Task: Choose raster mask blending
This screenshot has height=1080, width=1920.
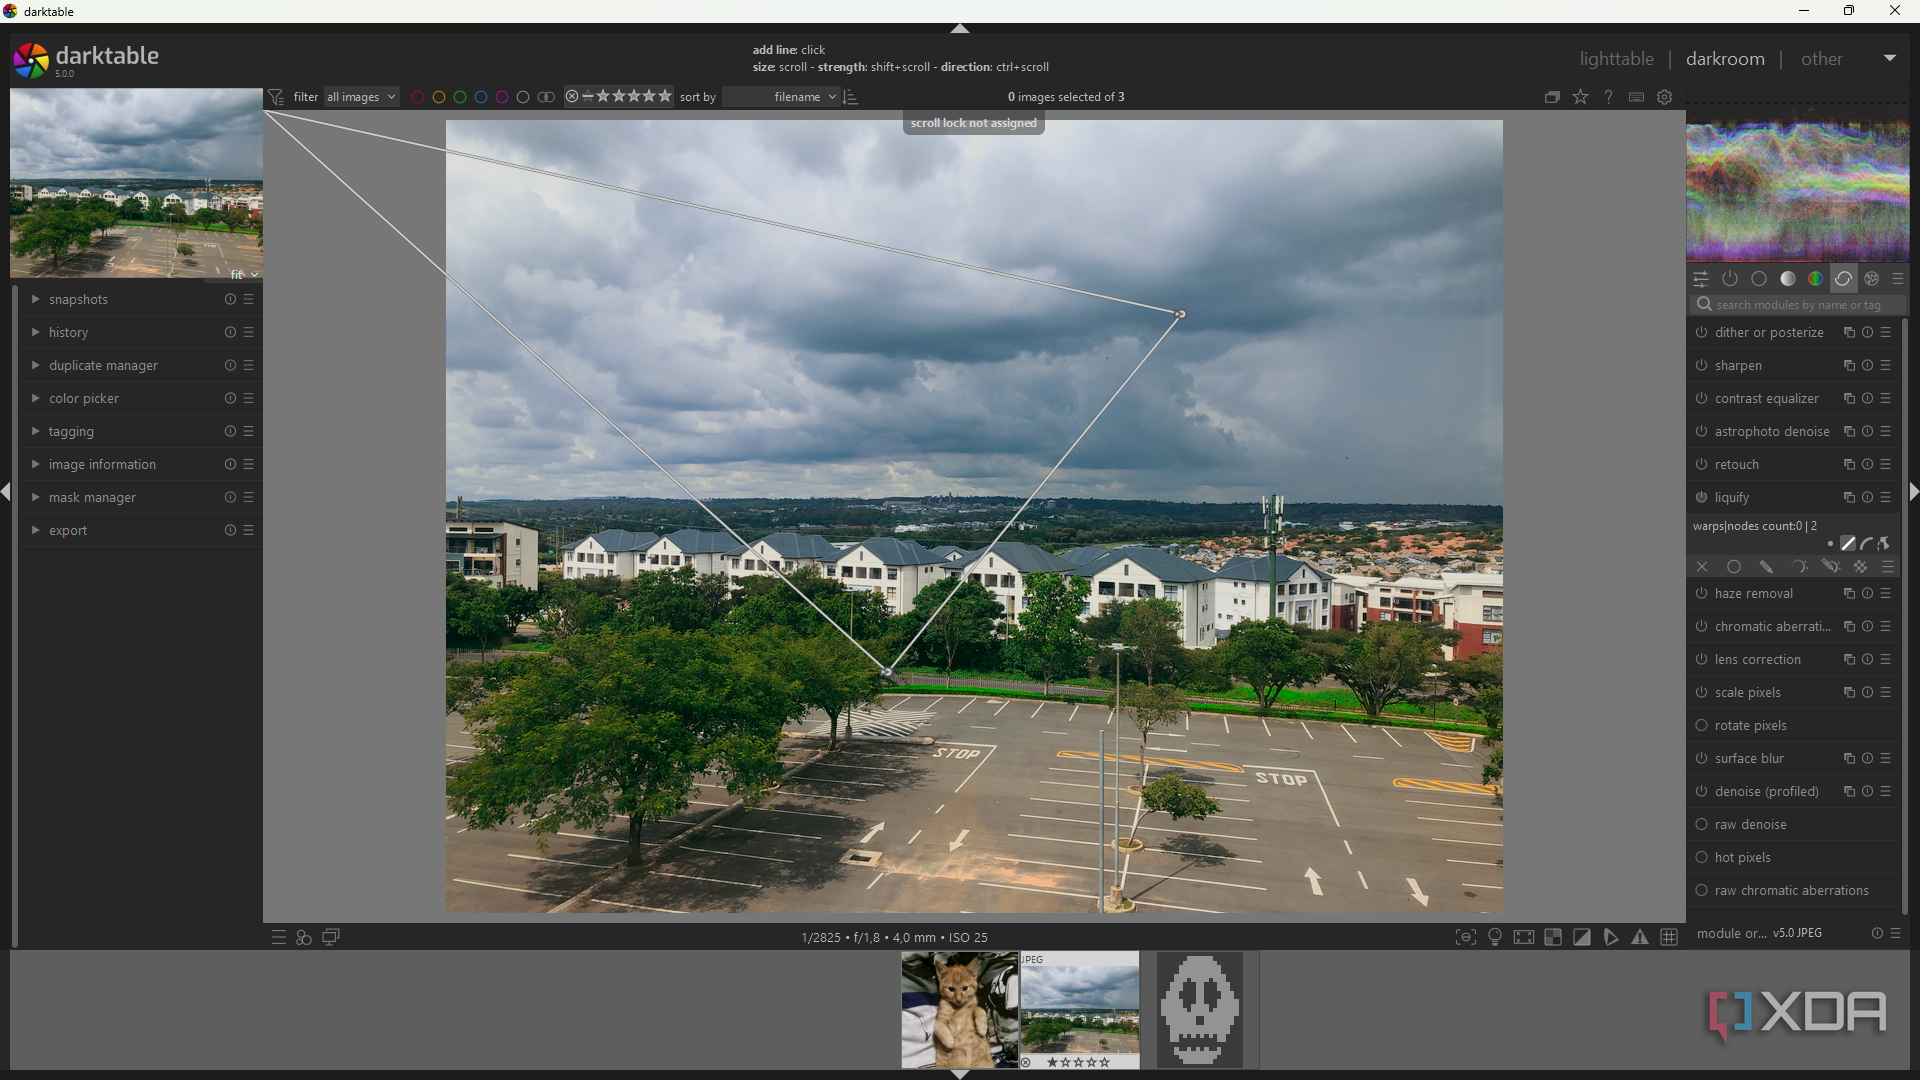Action: point(1860,567)
